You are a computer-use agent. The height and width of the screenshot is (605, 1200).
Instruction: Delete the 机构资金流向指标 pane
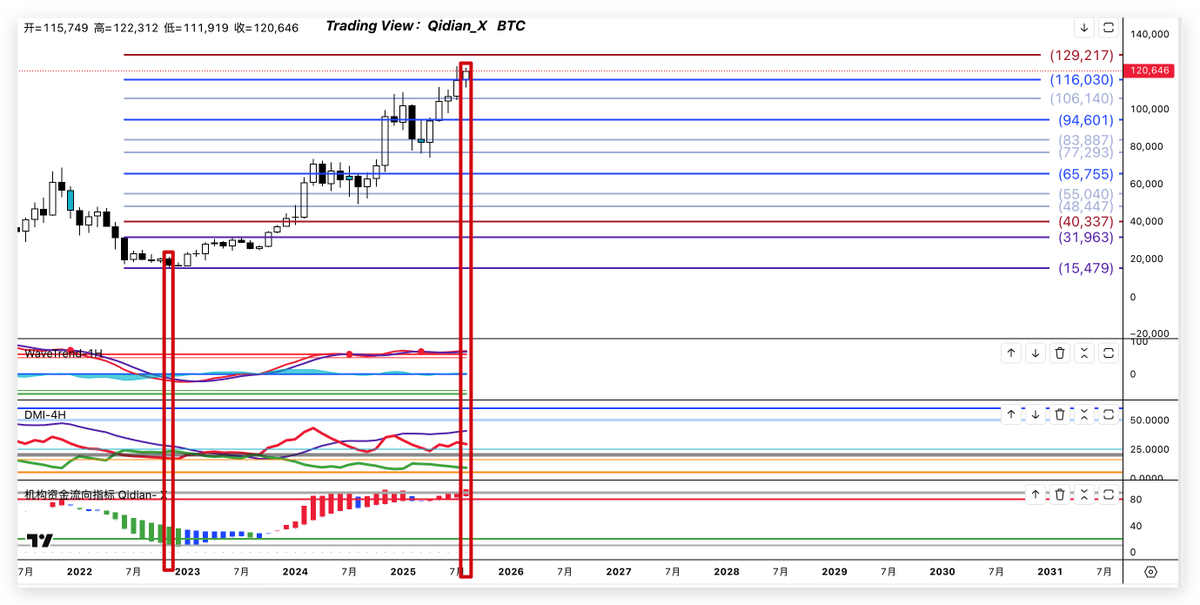[x=1060, y=494]
